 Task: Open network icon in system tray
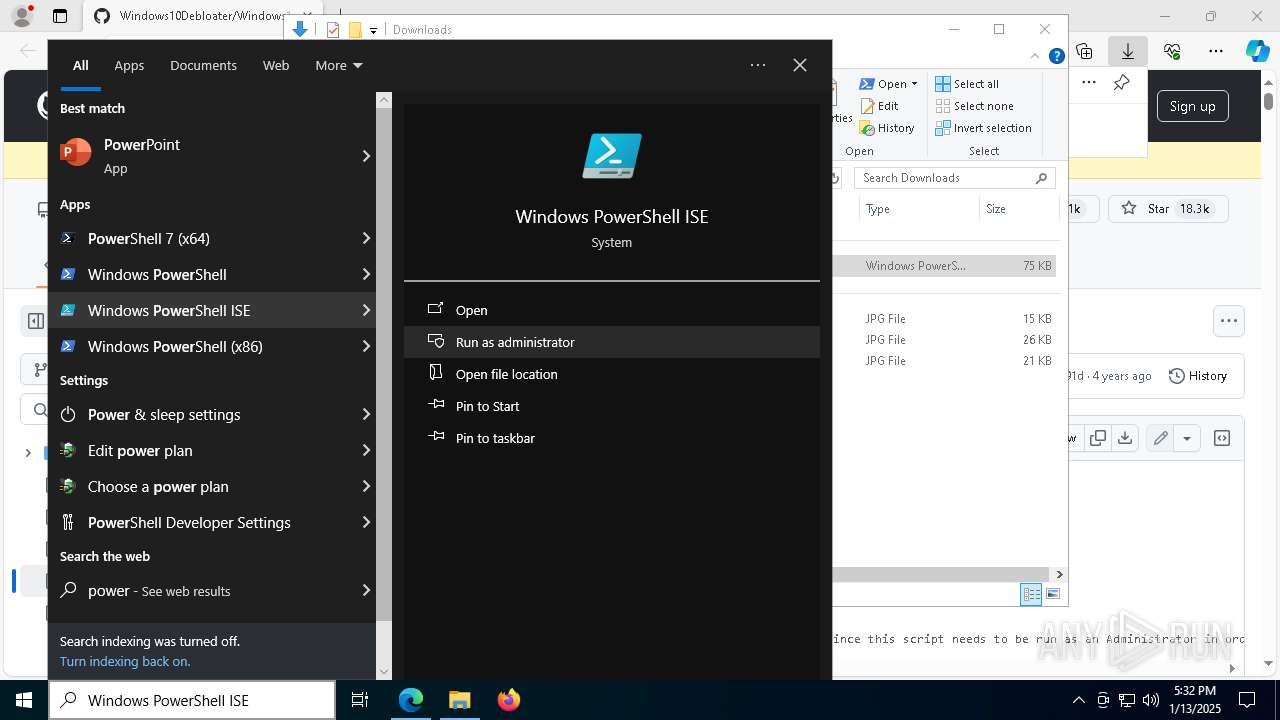tap(1127, 700)
